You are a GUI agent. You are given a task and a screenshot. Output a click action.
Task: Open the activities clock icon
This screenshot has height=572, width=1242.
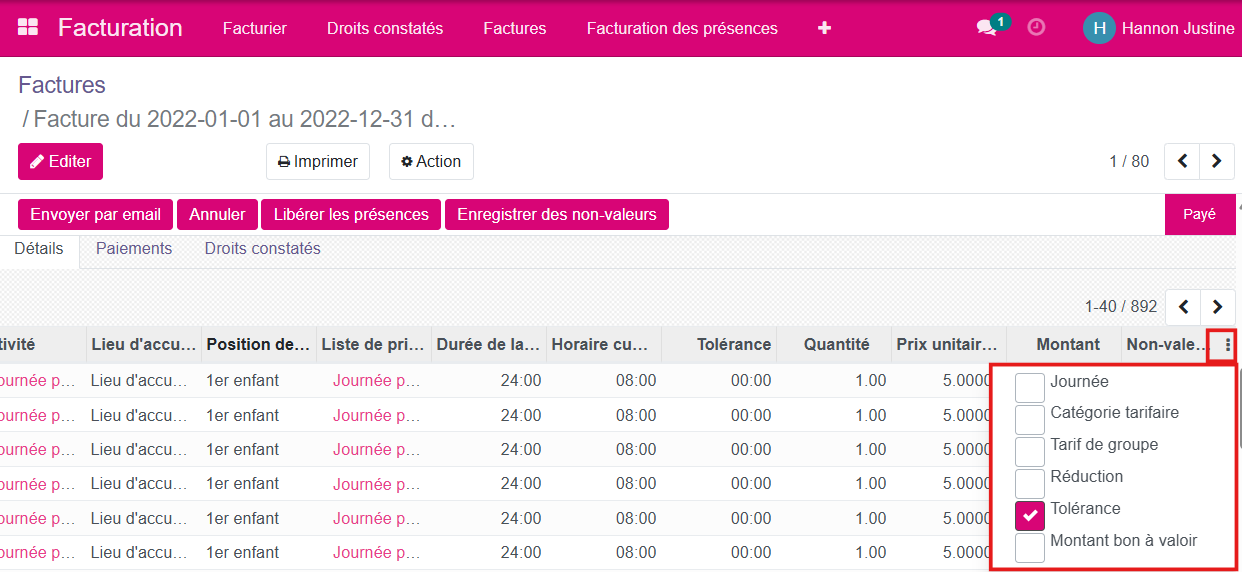click(1037, 28)
